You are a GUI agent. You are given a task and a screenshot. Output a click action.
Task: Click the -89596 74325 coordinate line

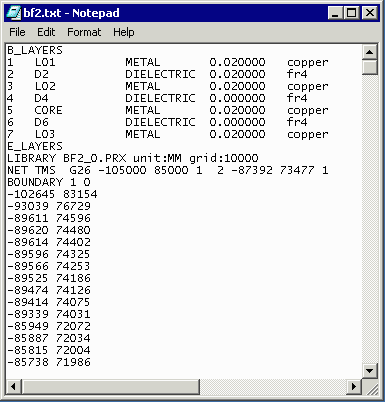49,254
